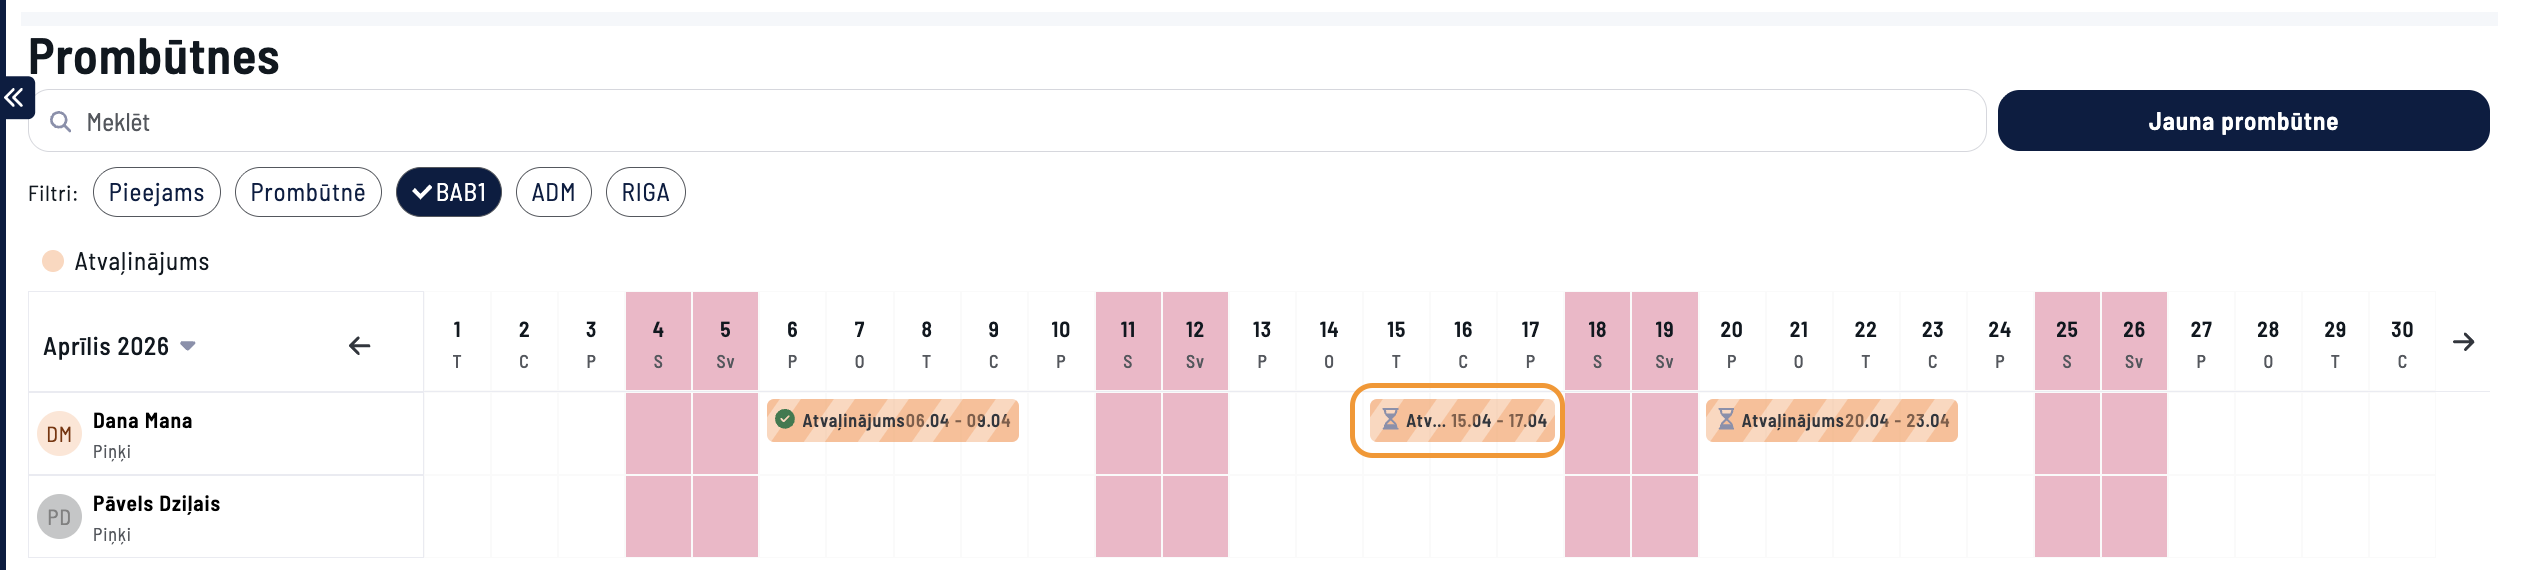Click the Atvaļinājums legend color dot
Screen dimensions: 2546x570
[53, 261]
